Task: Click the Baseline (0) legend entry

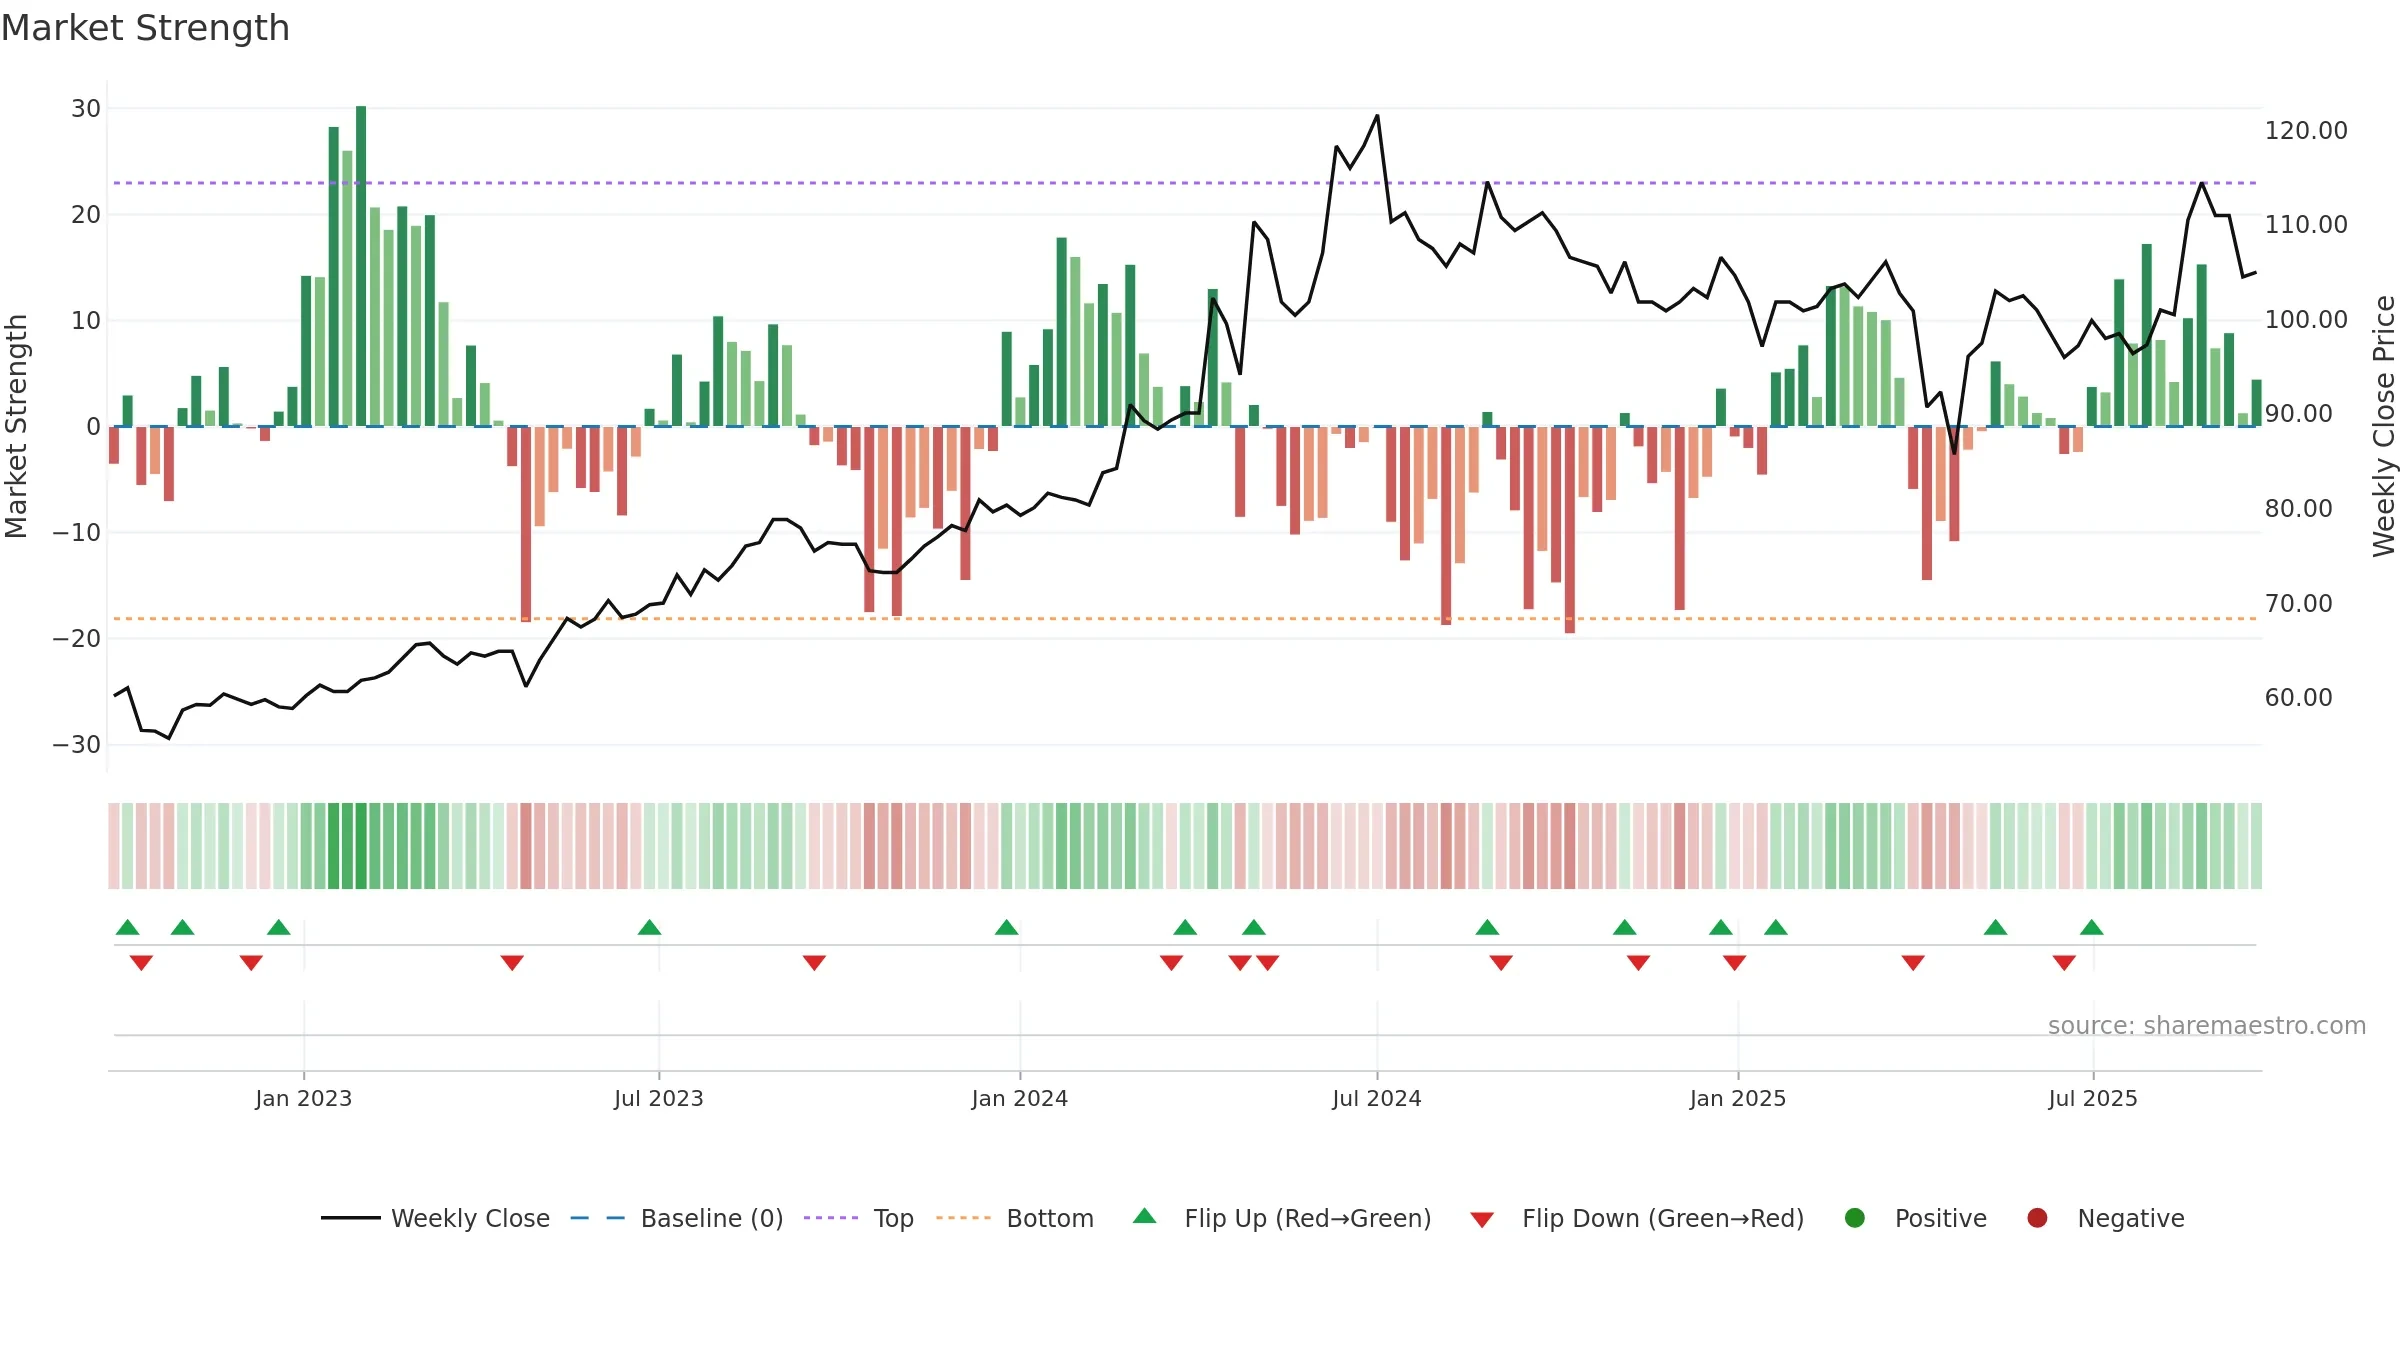Action: [x=677, y=1218]
